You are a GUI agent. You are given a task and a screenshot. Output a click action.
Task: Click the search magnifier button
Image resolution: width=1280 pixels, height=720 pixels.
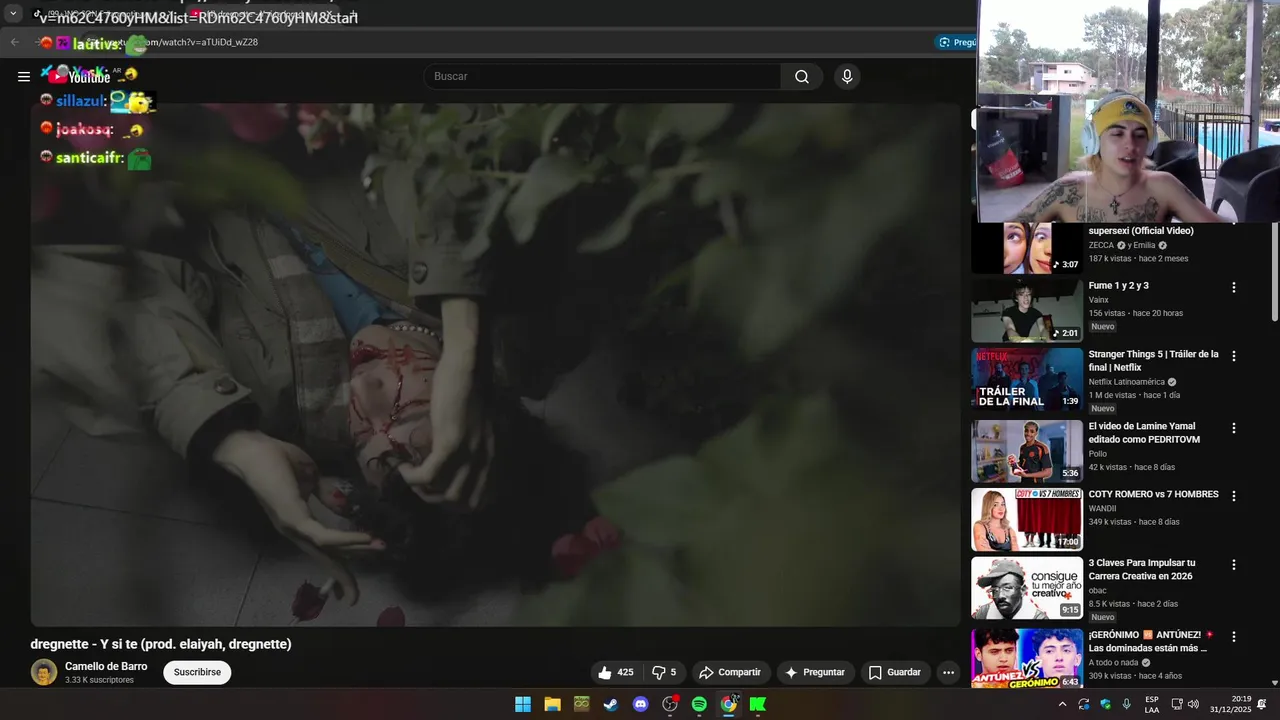[802, 77]
